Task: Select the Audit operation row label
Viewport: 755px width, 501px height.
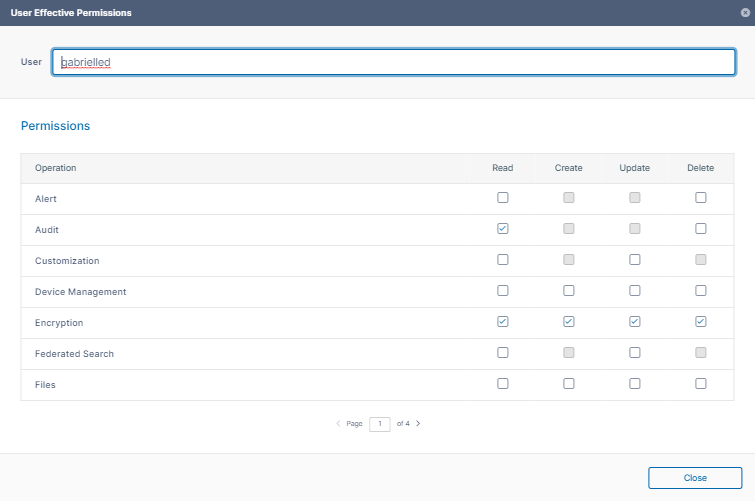Action: [47, 230]
